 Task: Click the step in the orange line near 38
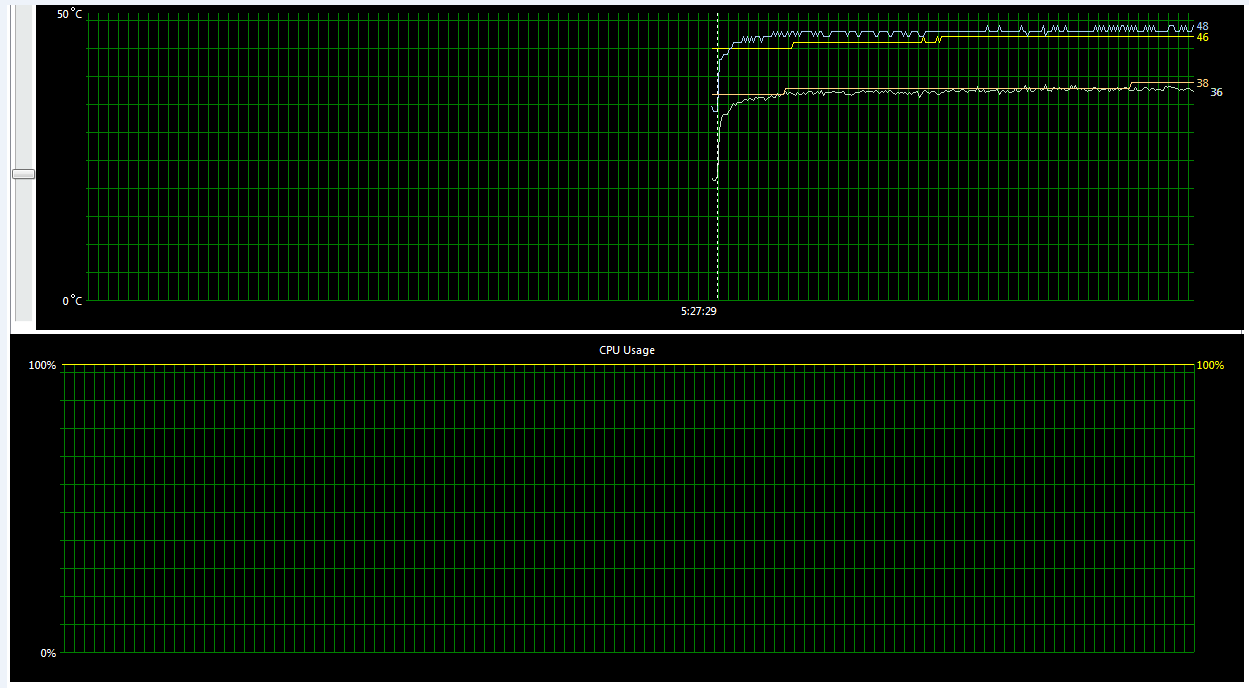tap(1131, 85)
